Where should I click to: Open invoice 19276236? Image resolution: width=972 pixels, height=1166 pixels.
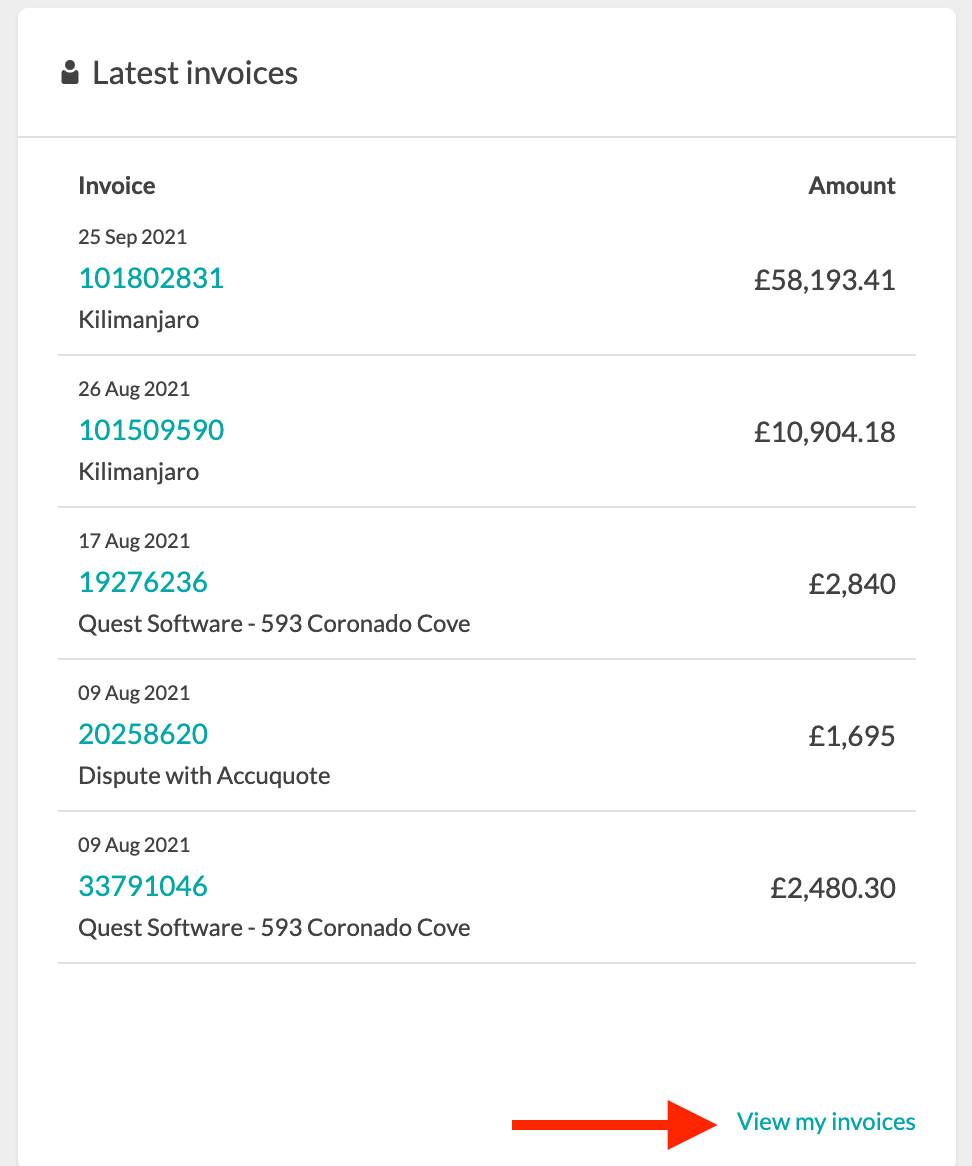[x=143, y=582]
